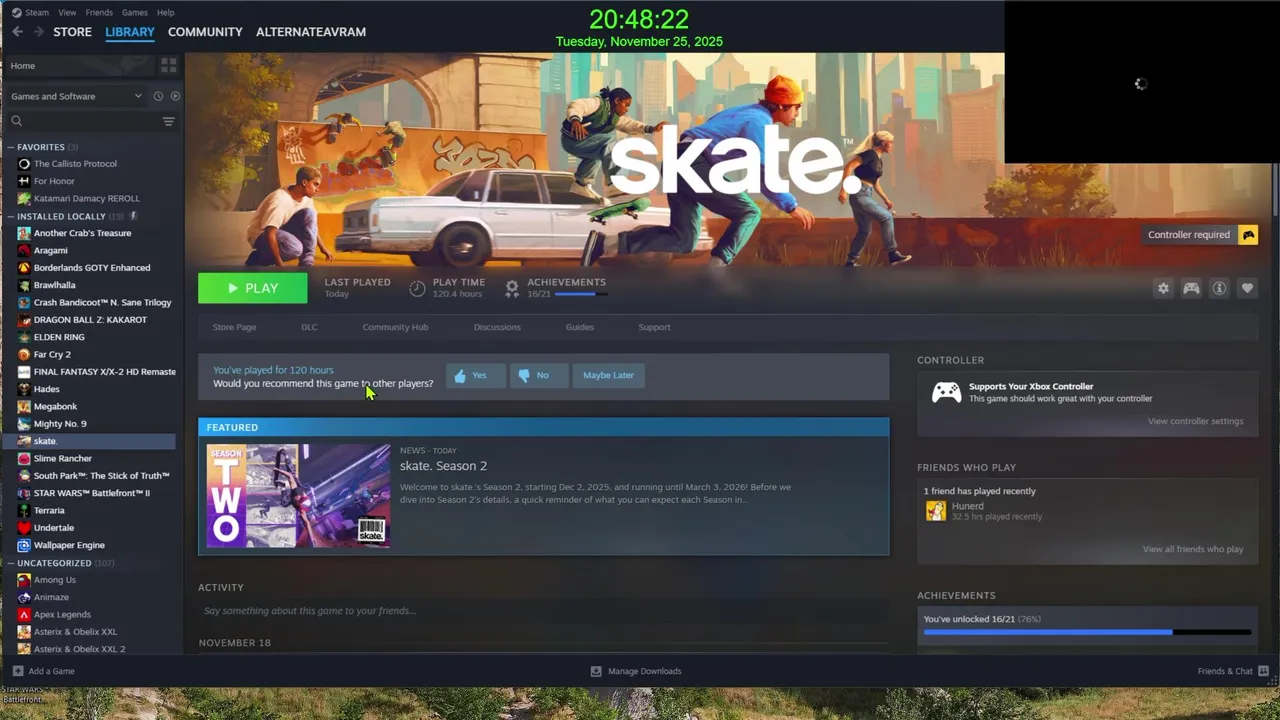Open the View menu

click(67, 12)
